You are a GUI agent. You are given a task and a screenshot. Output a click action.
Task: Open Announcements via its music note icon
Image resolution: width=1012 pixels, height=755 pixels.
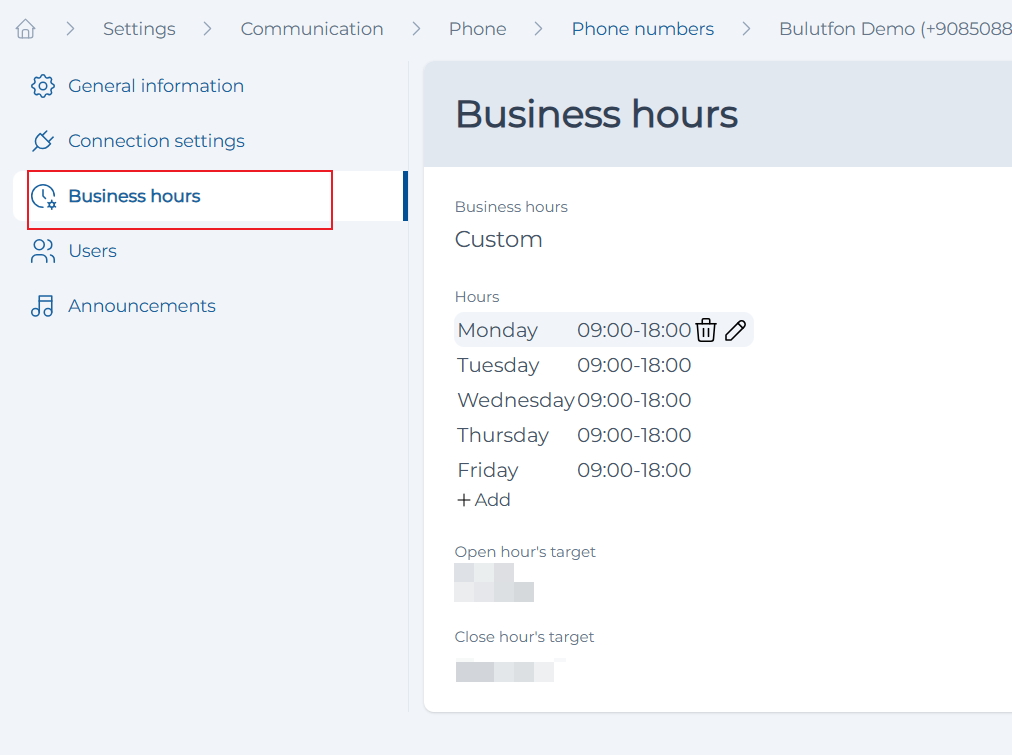click(42, 306)
